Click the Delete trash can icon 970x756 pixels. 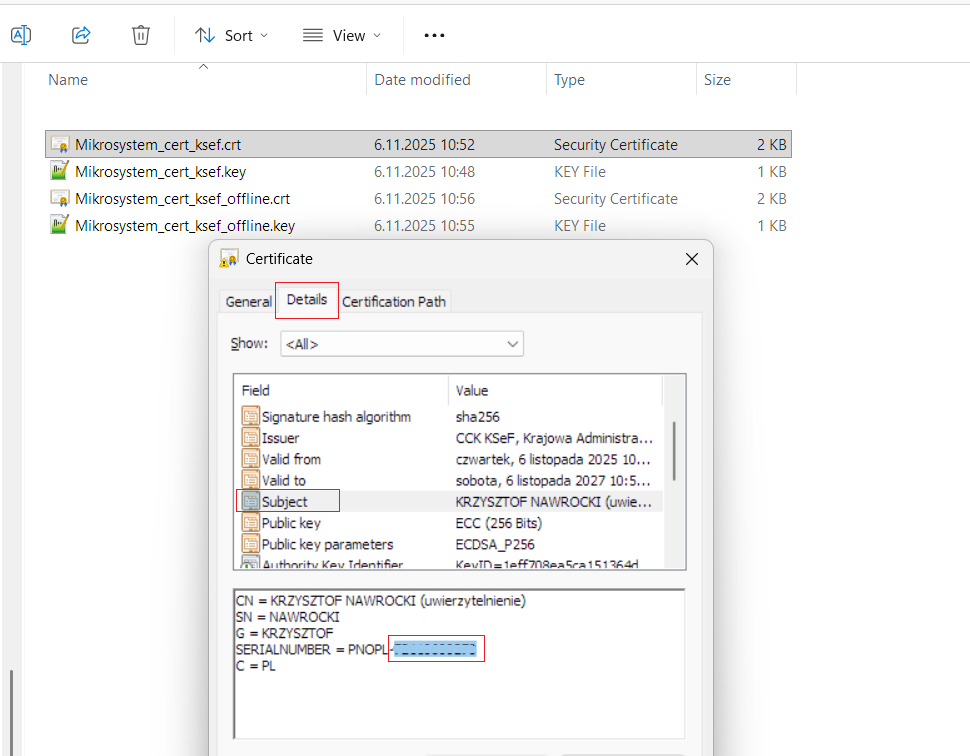point(141,35)
